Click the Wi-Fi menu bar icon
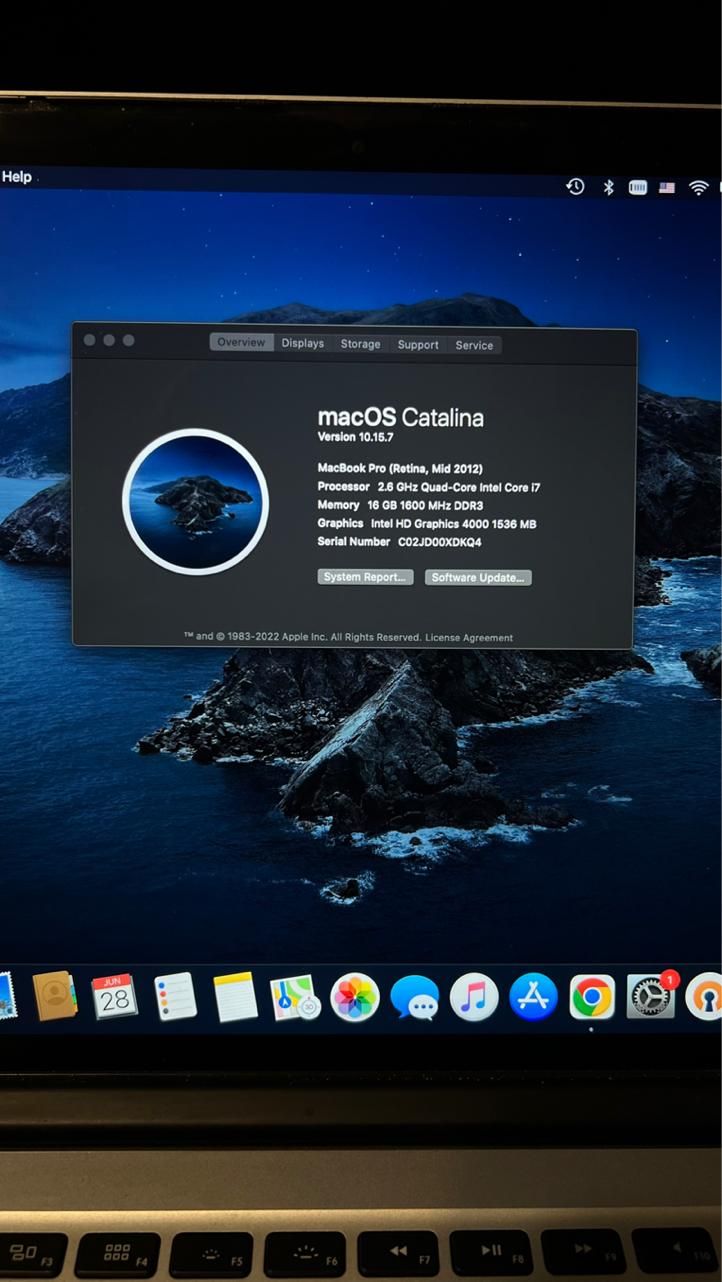 [x=699, y=188]
